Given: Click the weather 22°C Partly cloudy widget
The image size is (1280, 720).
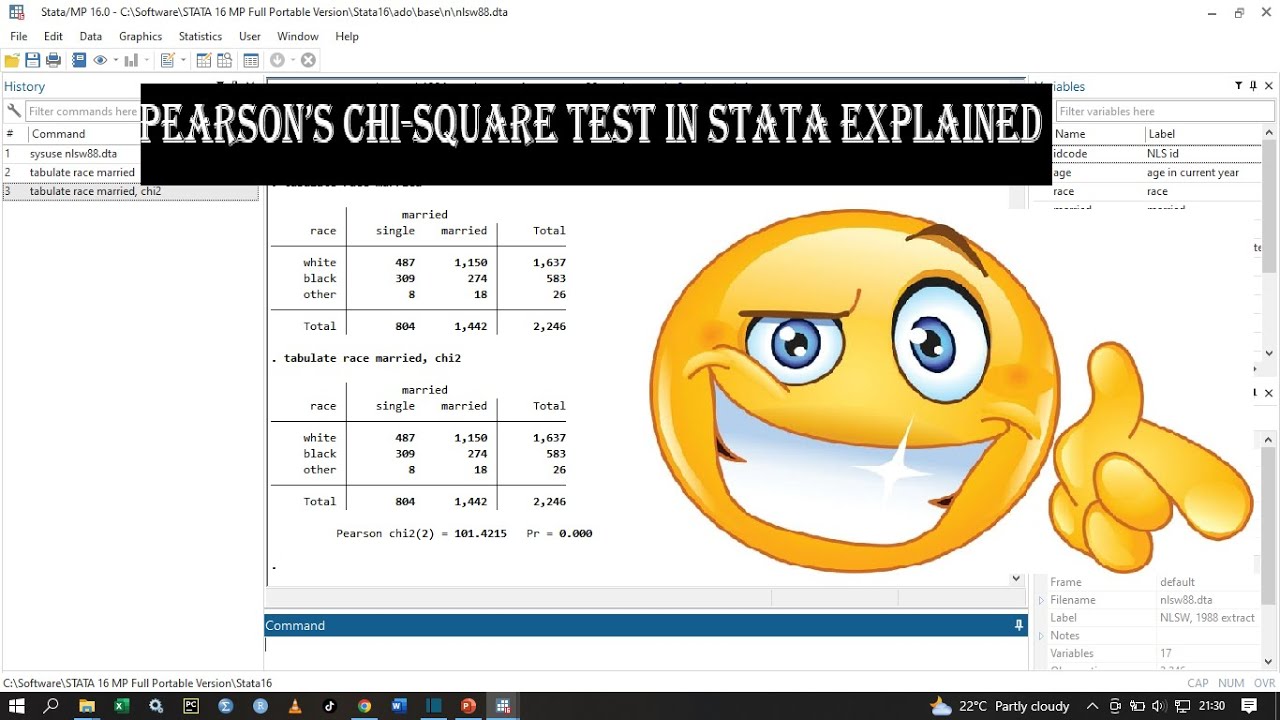Looking at the screenshot, I should 1000,705.
